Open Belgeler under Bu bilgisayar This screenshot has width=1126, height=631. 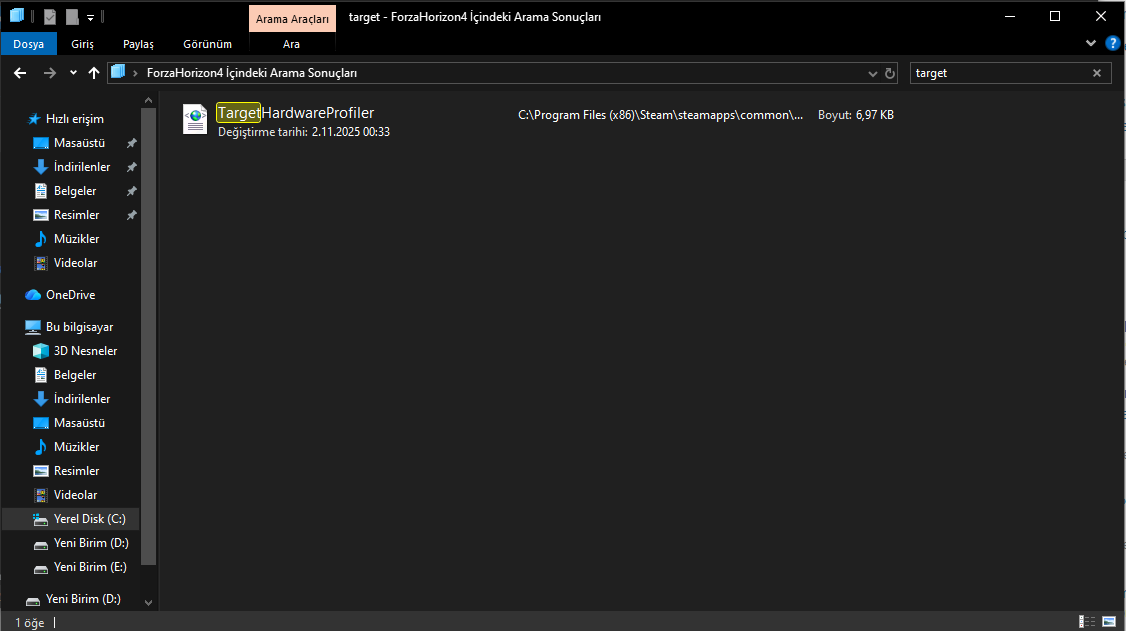click(75, 375)
